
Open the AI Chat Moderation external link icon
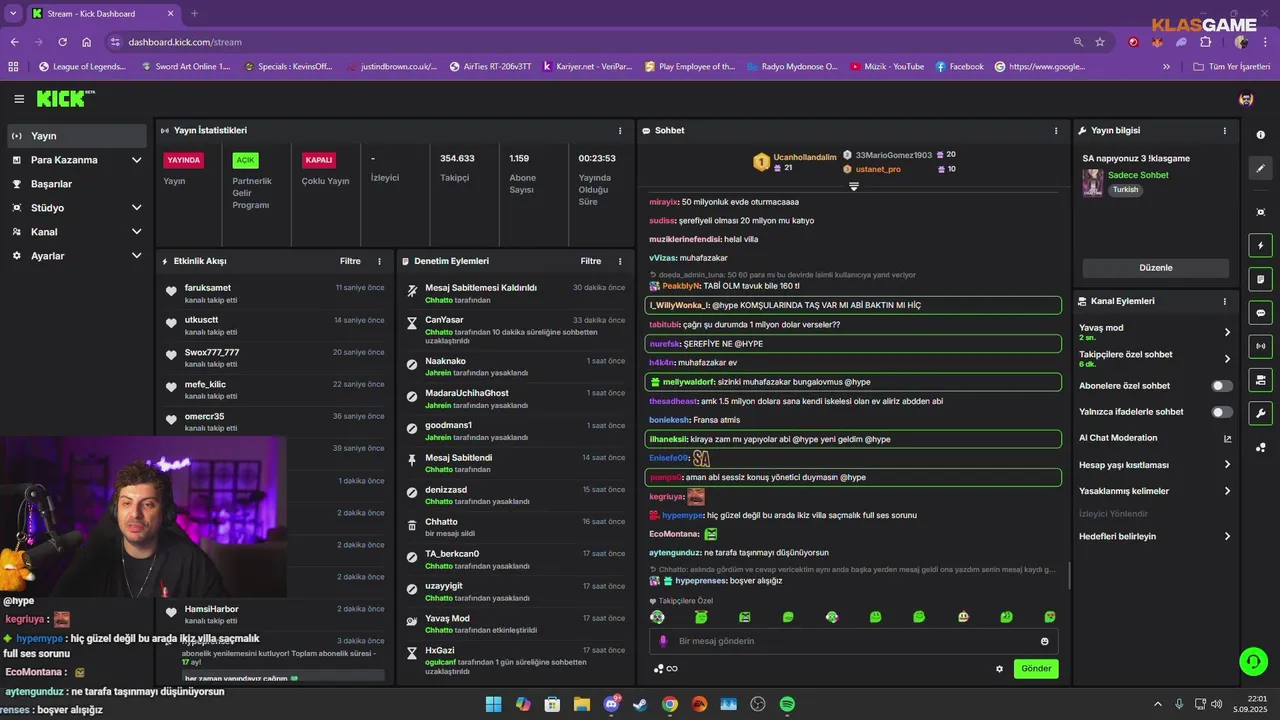[1227, 438]
